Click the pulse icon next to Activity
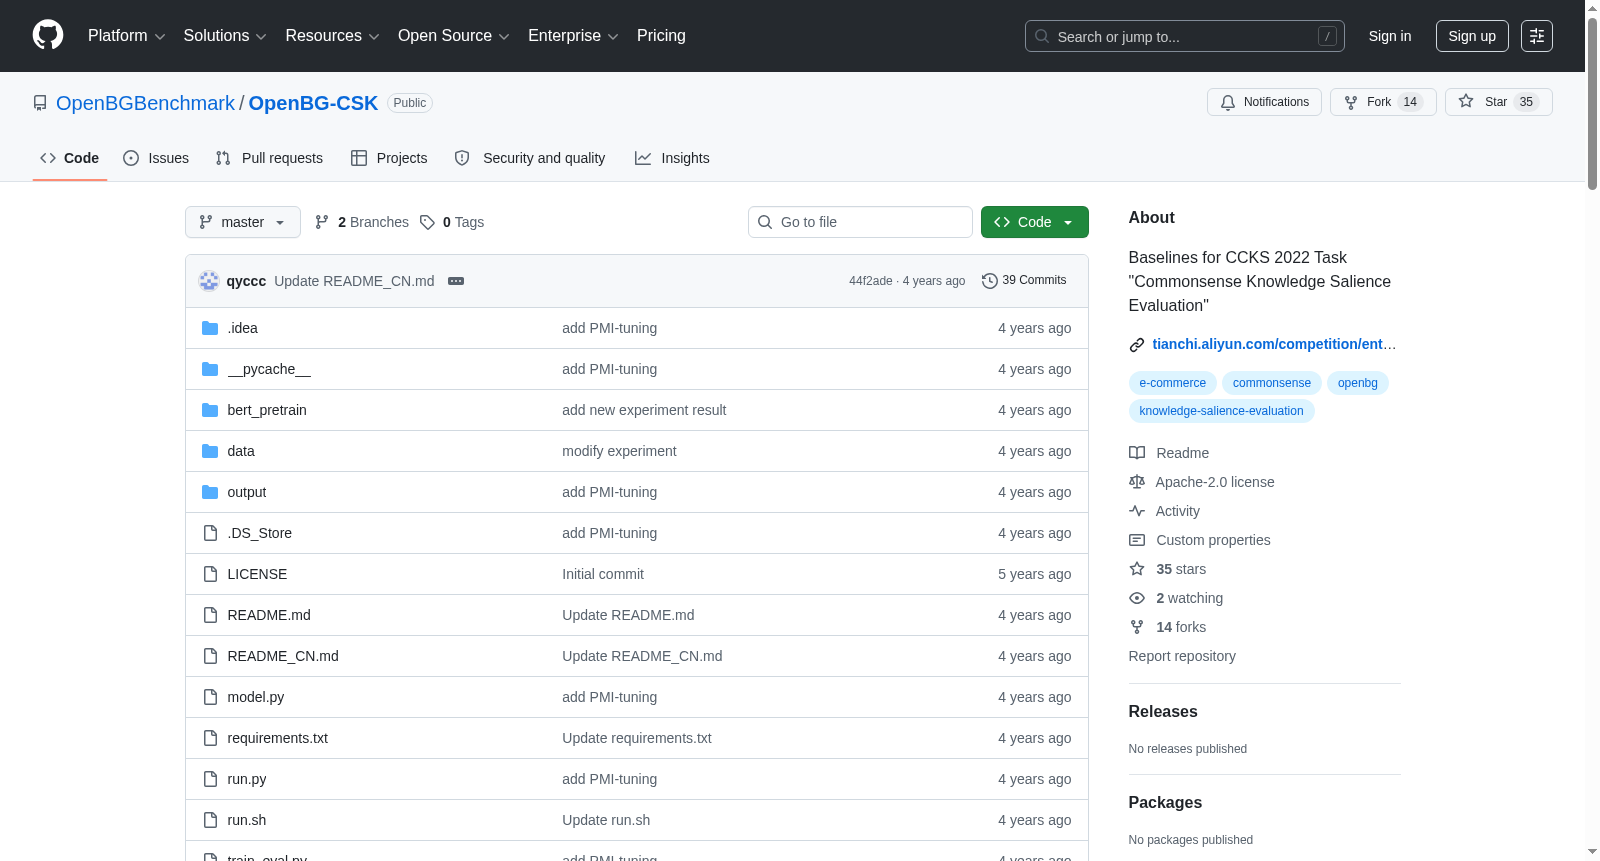Screen dimensions: 1600x861 (x=1137, y=511)
